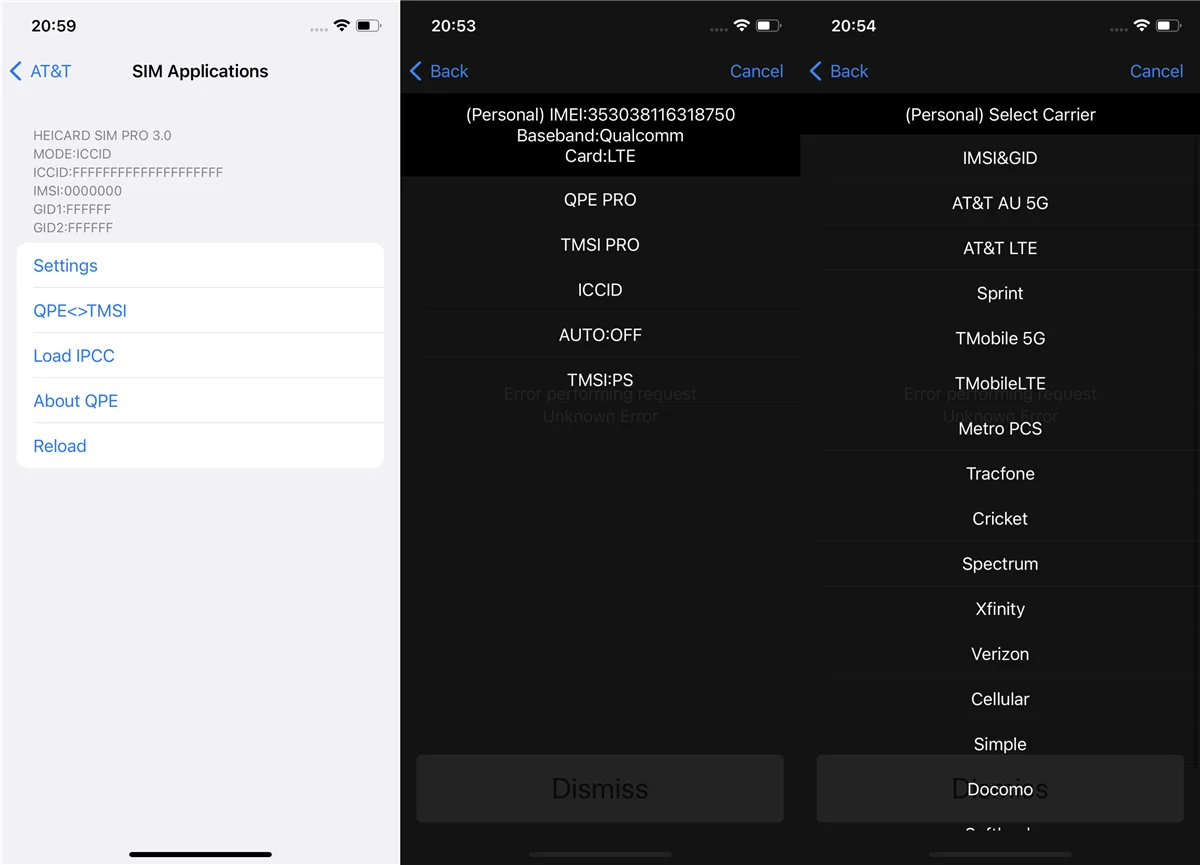Select QPE<>TMSI option
This screenshot has height=865, width=1200.
(x=200, y=311)
